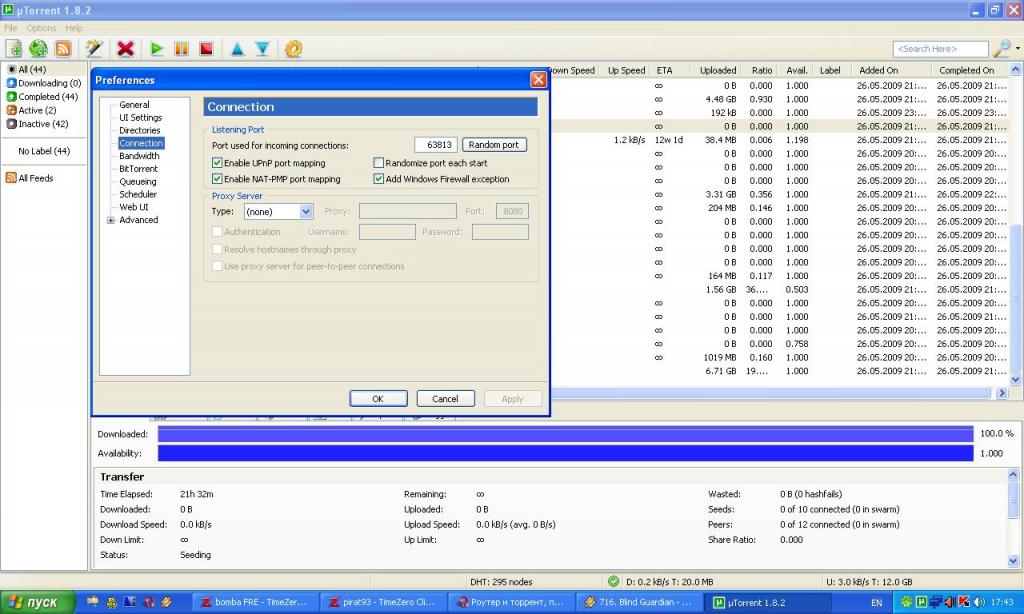This screenshot has height=614, width=1024.
Task: Select Queueing in the preferences tree
Action: 138,182
